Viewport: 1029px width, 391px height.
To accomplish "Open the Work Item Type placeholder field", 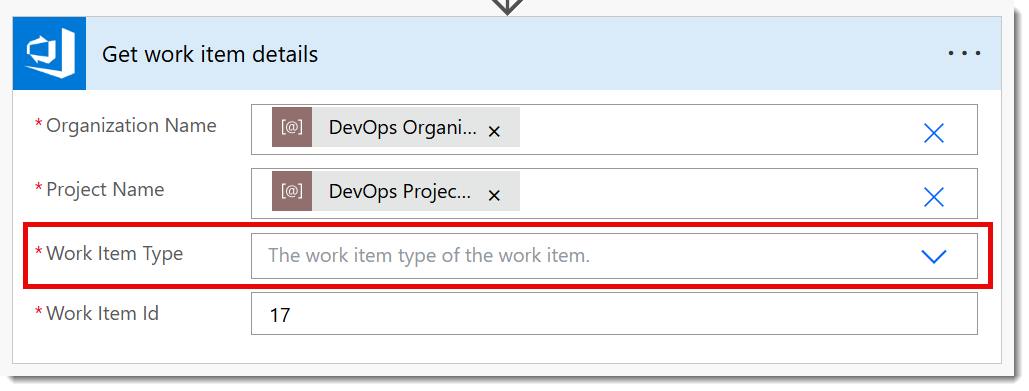I will (614, 256).
